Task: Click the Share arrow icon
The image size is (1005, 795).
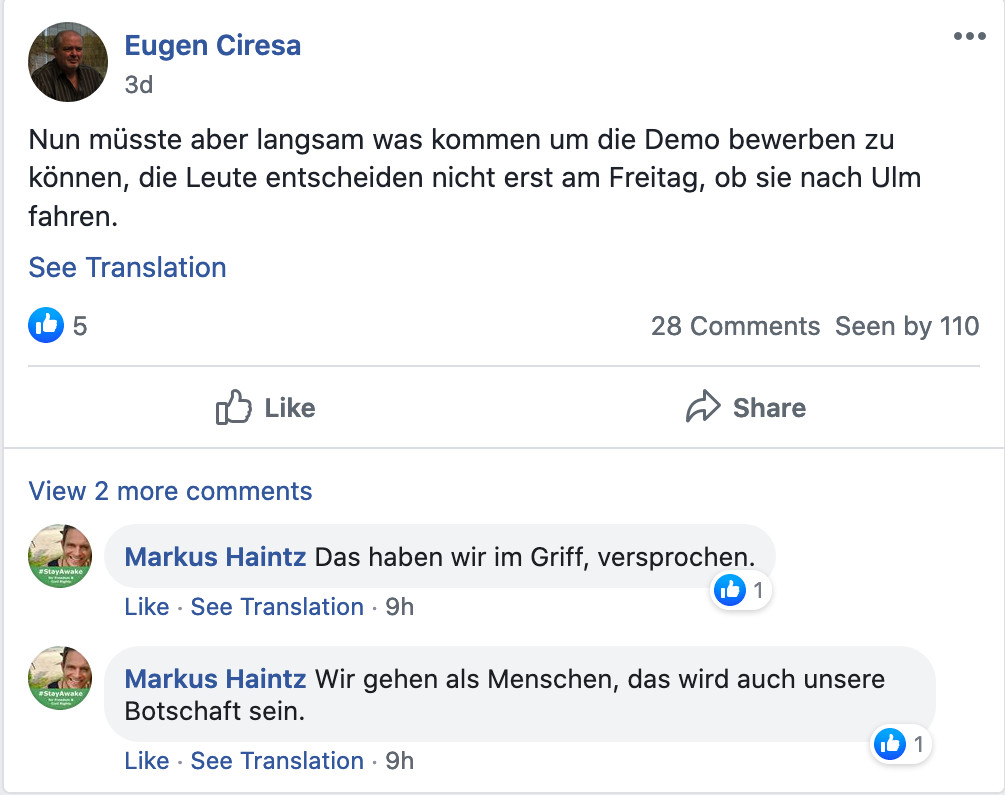Action: click(x=703, y=408)
